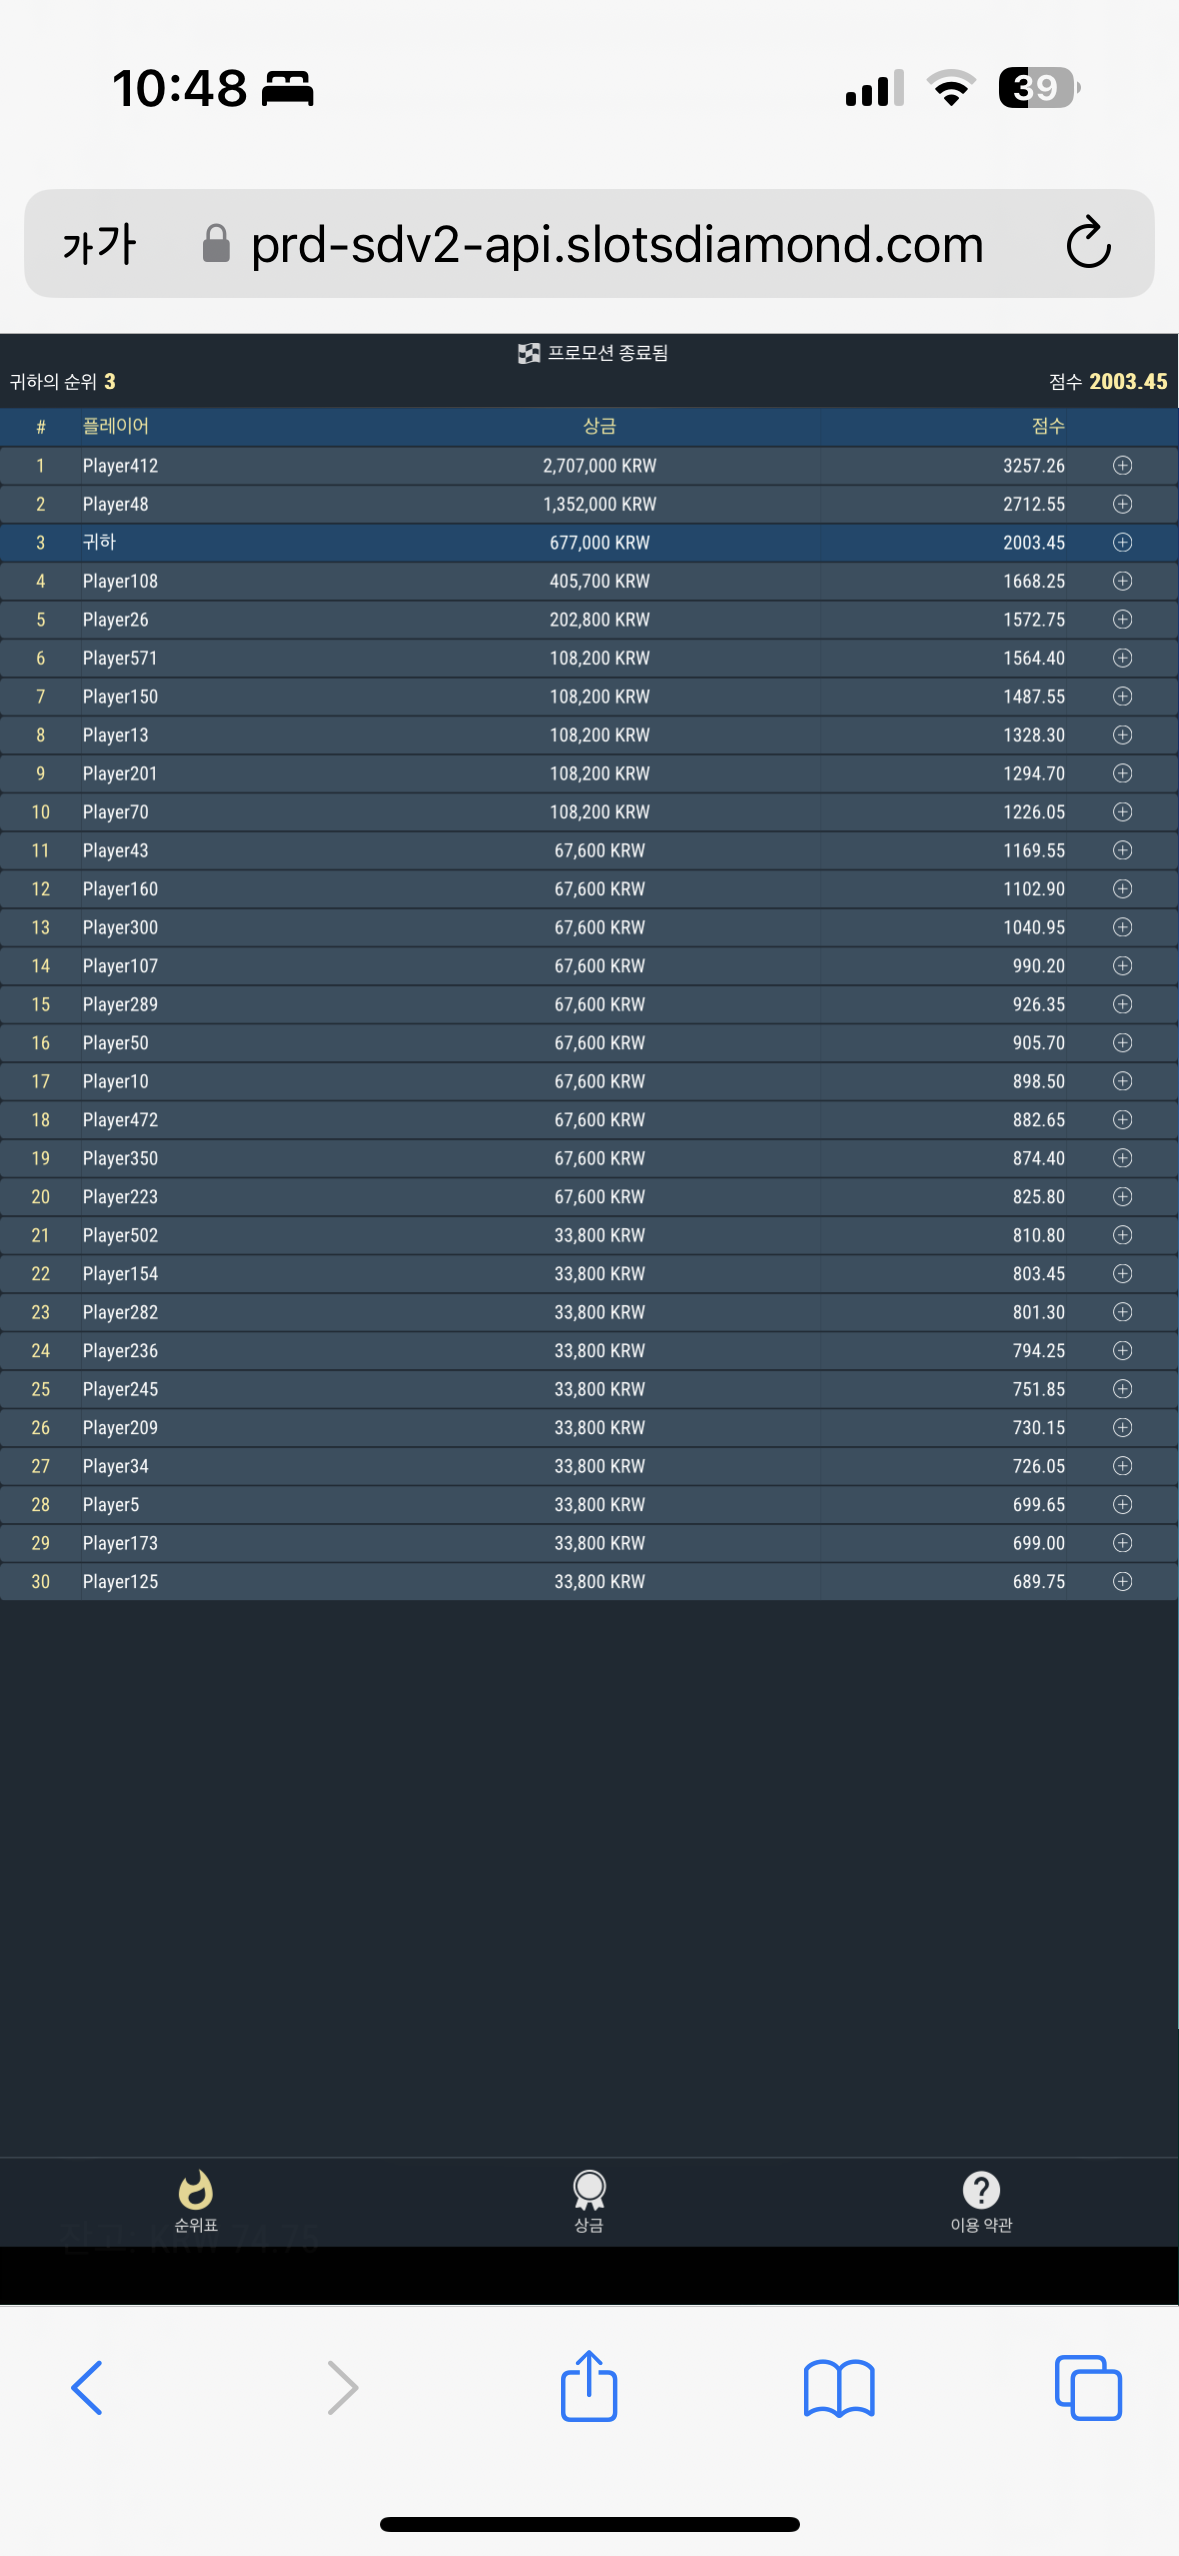Switch to 상금 prizes tab

589,2201
